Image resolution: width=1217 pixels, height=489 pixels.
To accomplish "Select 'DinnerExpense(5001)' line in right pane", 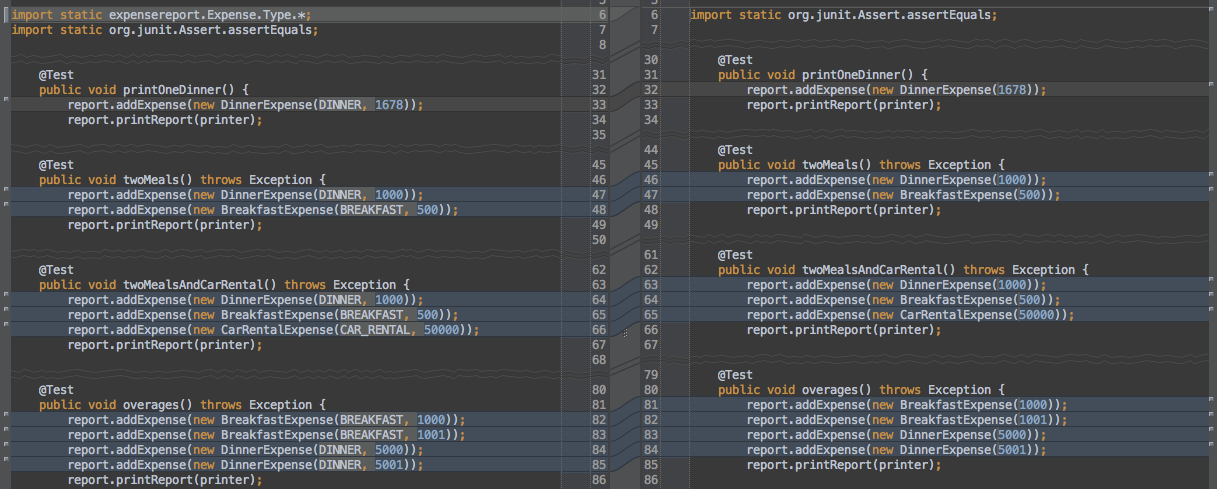I will pos(897,450).
